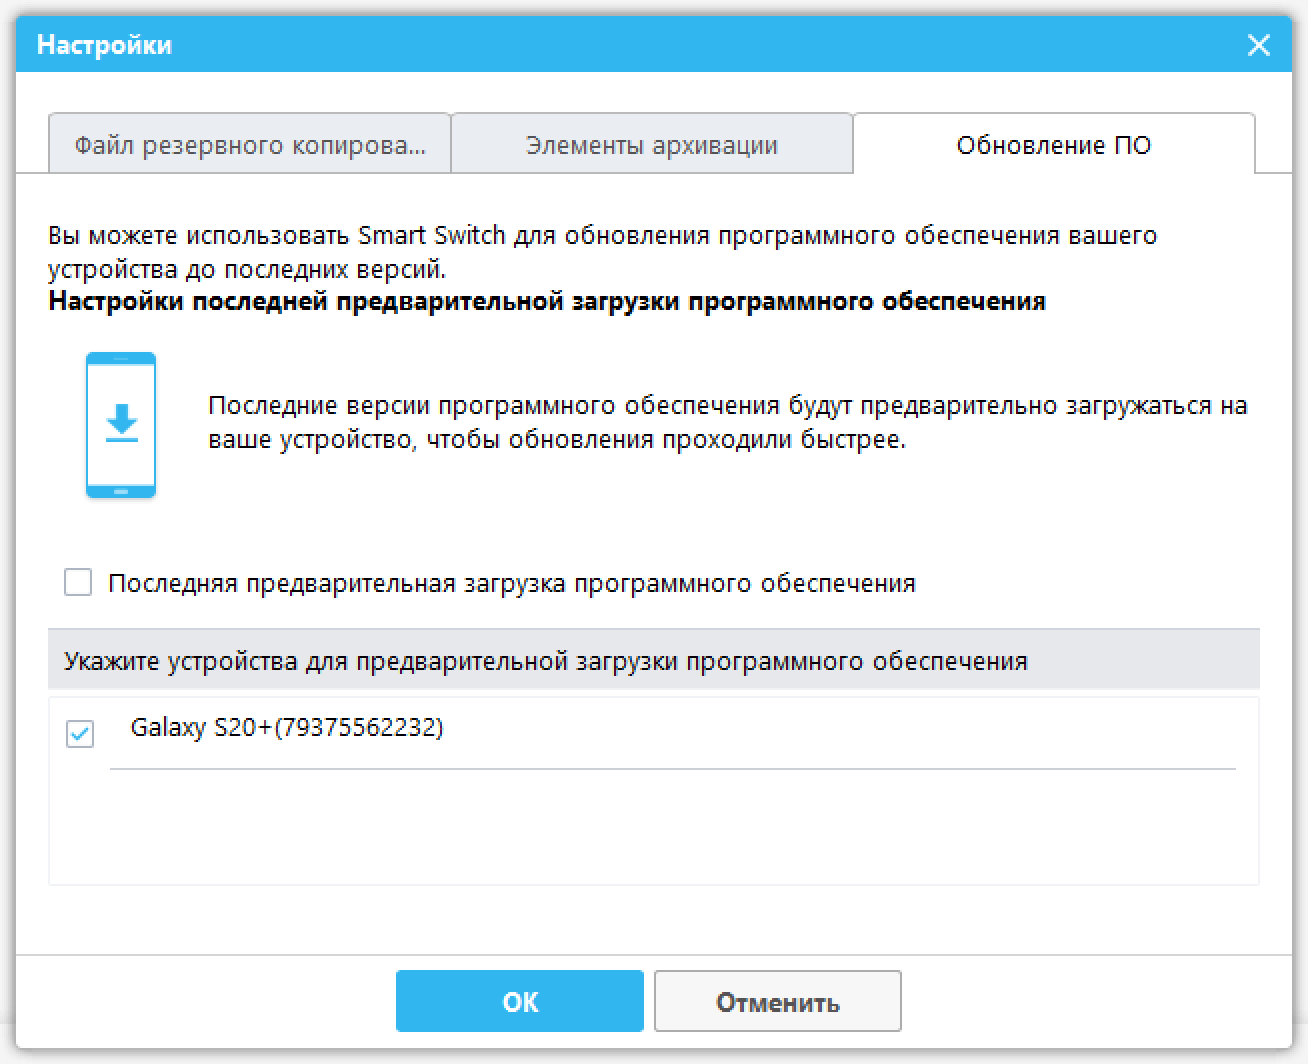Click the Последние версии программного обеспечения description
Viewport: 1308px width, 1064px height.
tap(727, 422)
